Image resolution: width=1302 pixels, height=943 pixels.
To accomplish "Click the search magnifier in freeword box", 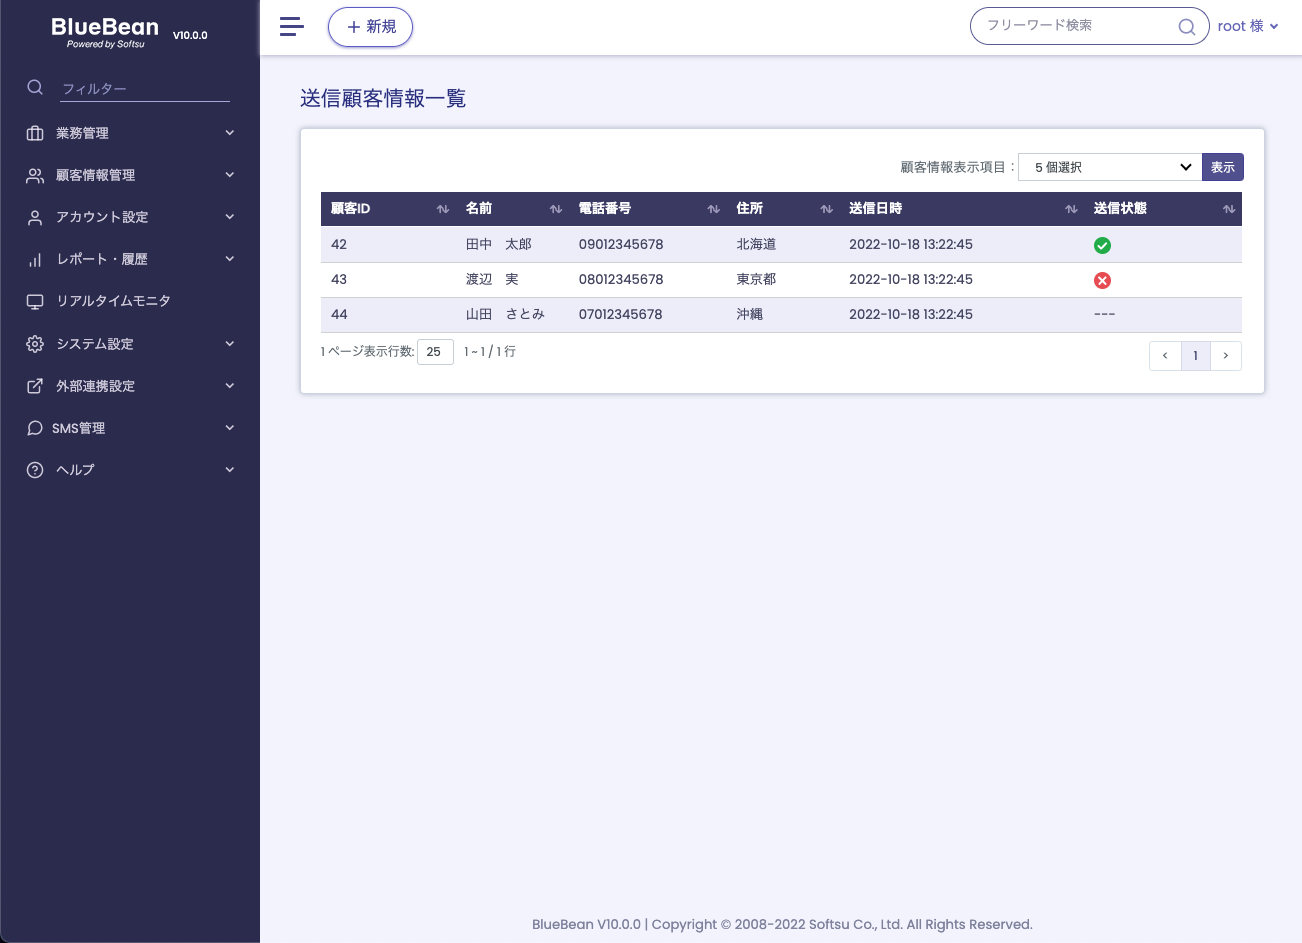I will click(x=1187, y=27).
